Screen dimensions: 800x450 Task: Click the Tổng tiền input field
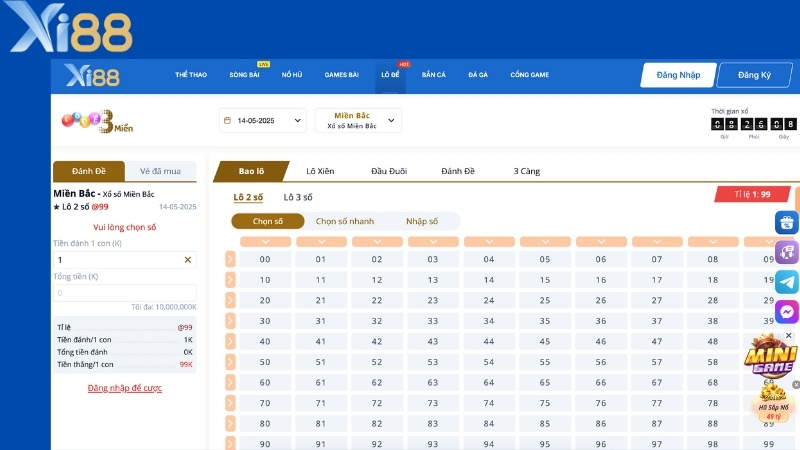[124, 293]
